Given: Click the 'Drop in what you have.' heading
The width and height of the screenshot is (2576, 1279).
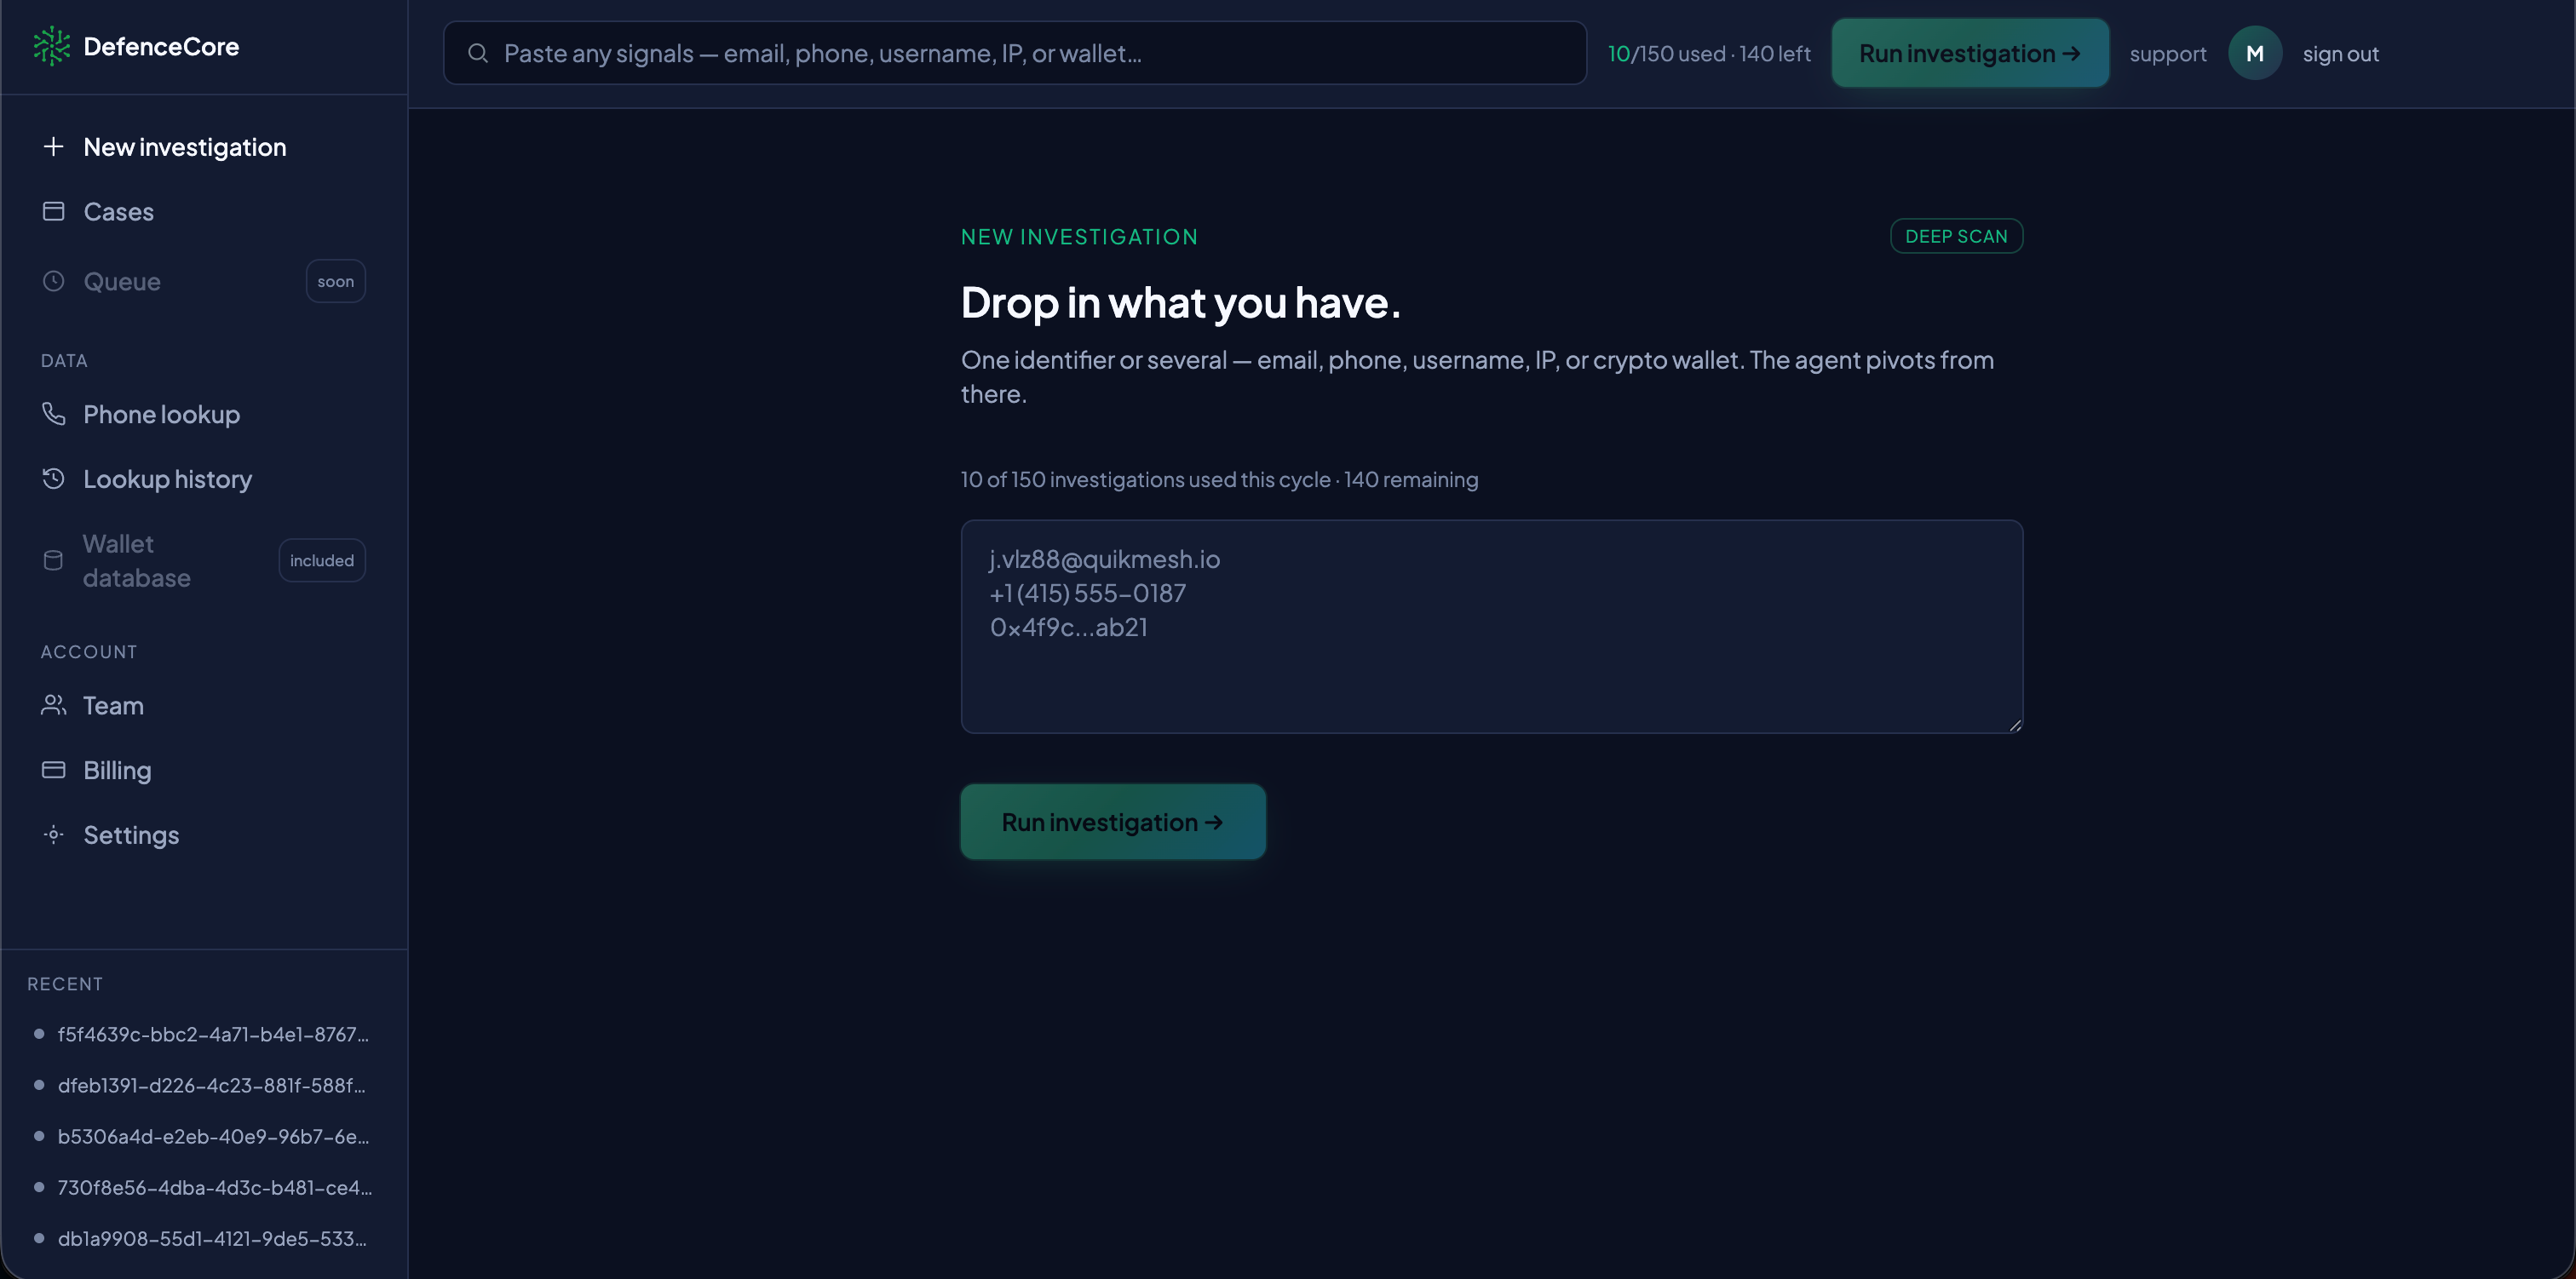Looking at the screenshot, I should (x=1180, y=302).
